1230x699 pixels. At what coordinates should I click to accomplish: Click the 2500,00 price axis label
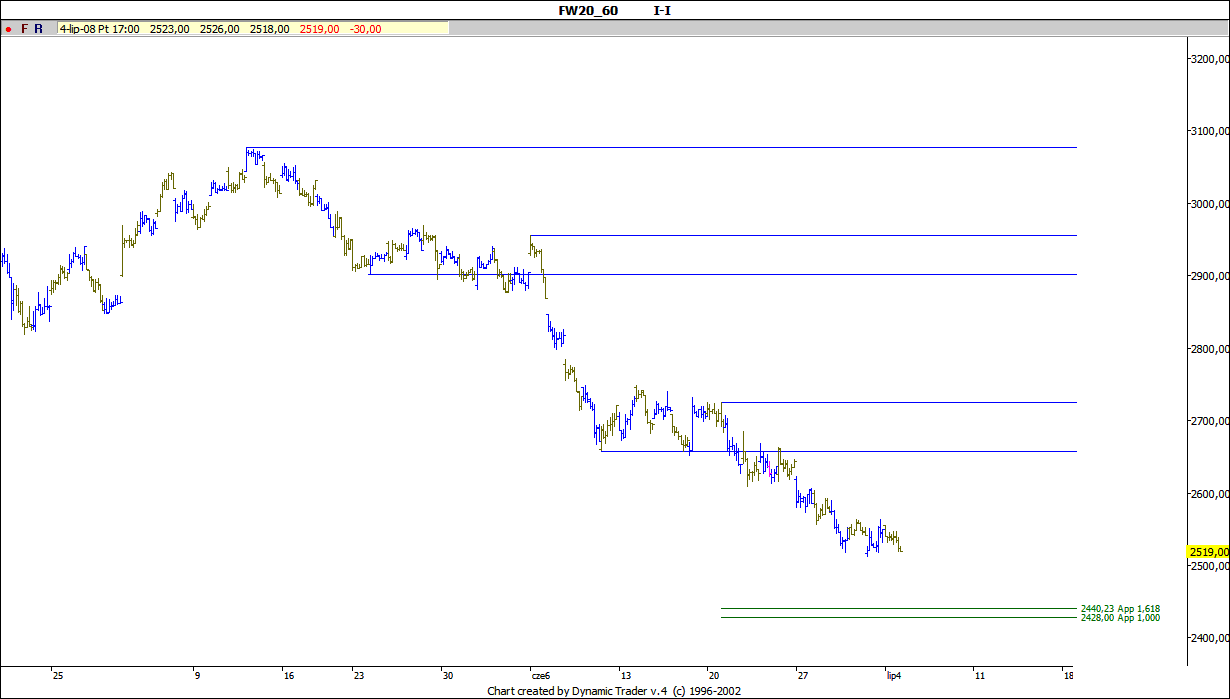click(x=1209, y=566)
